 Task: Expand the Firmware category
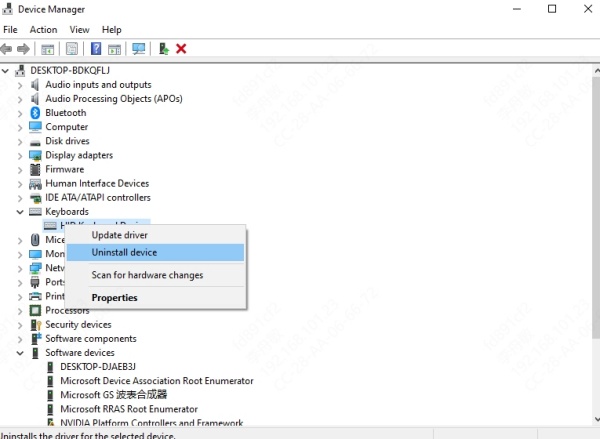pyautogui.click(x=20, y=170)
